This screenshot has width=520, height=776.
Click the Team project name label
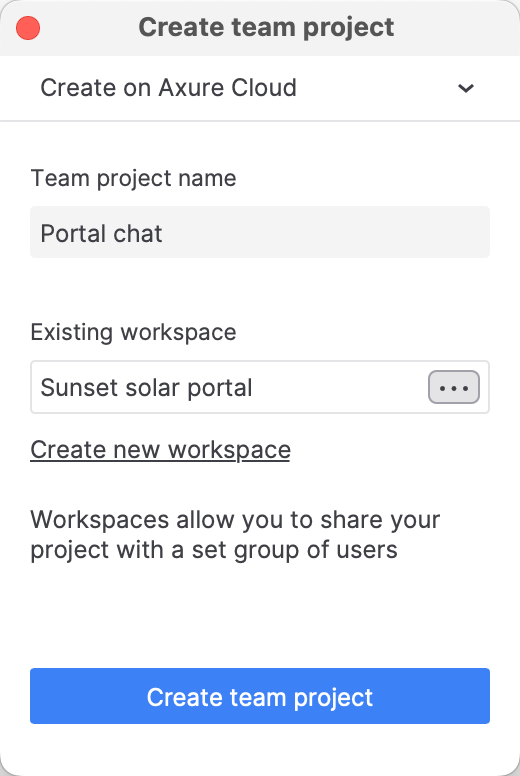(x=134, y=178)
